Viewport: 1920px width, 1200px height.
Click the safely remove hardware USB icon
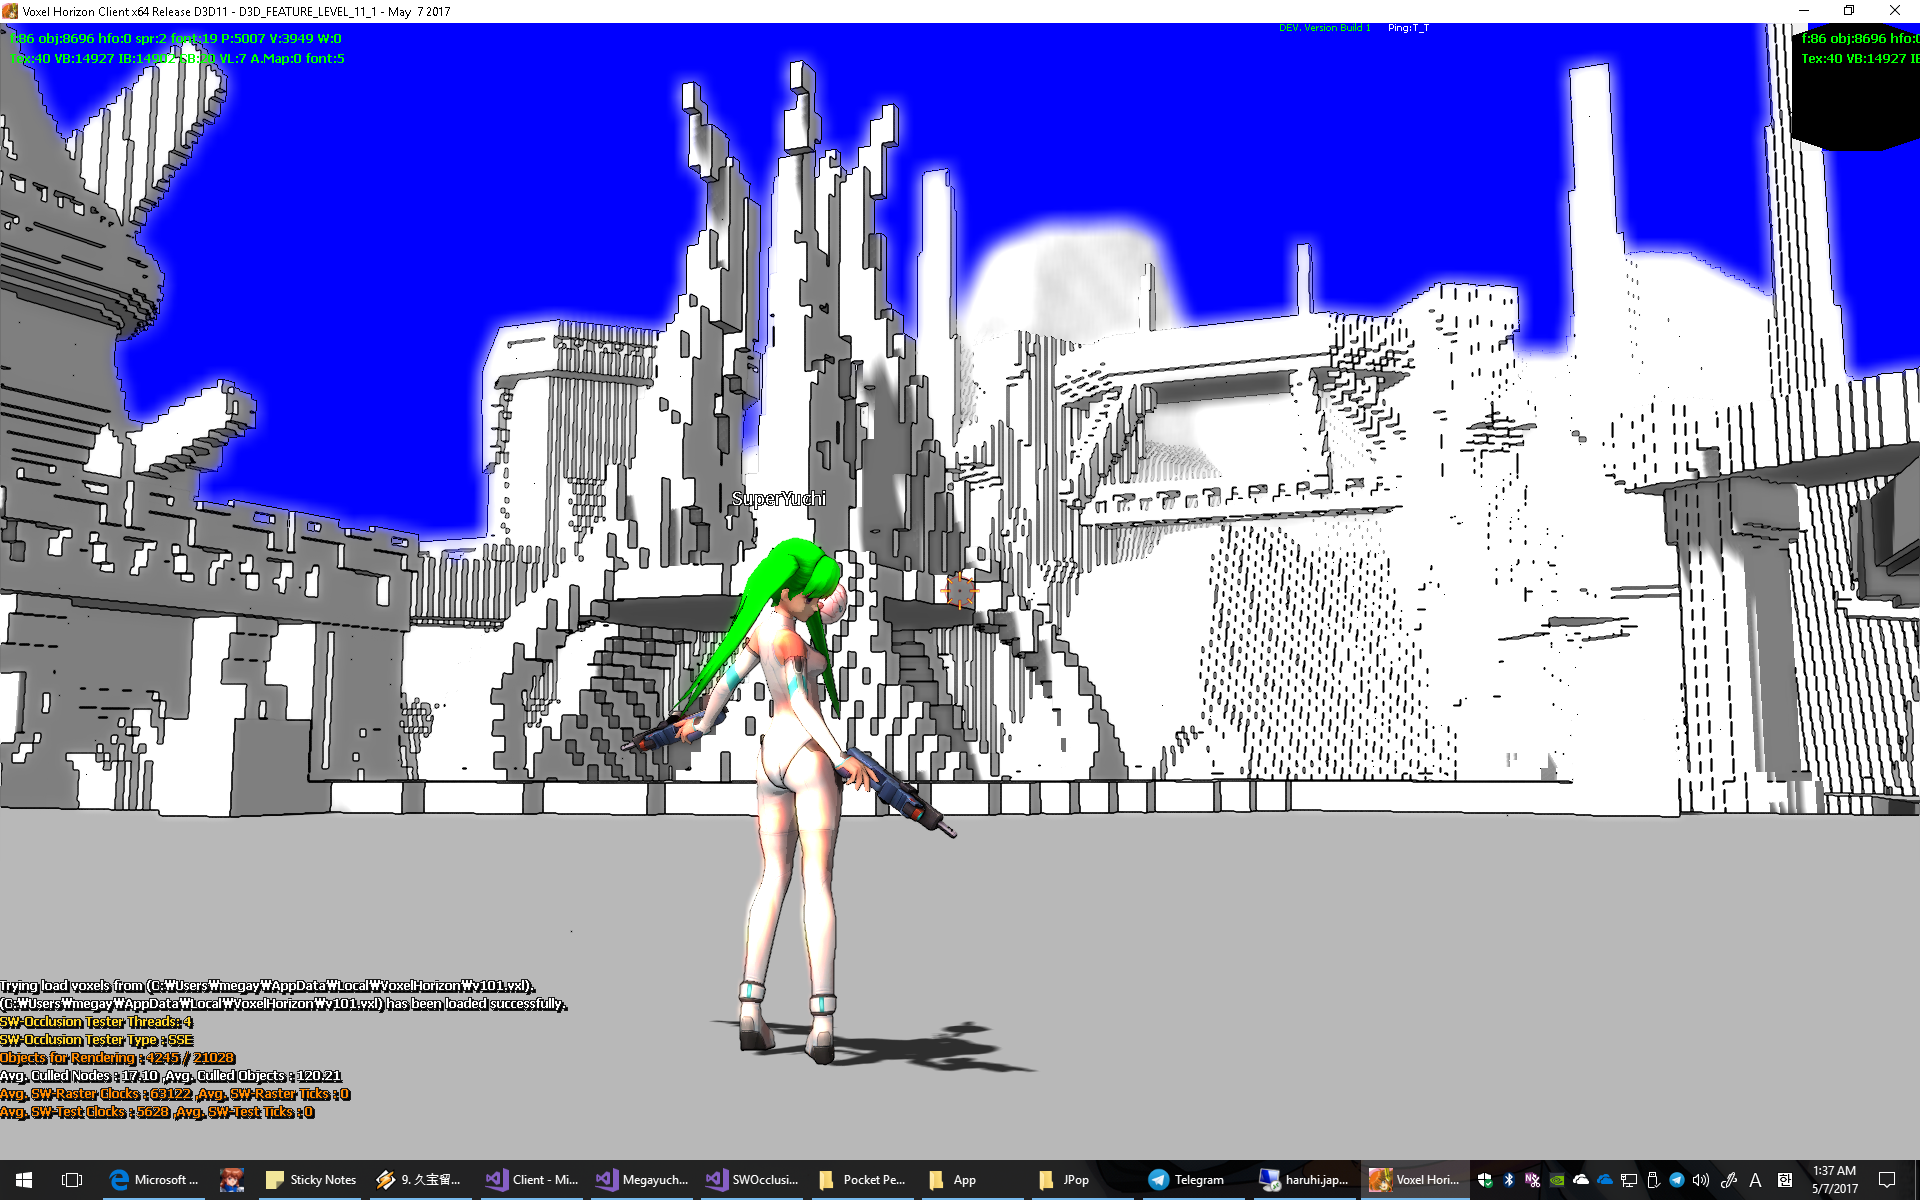(x=1653, y=1180)
